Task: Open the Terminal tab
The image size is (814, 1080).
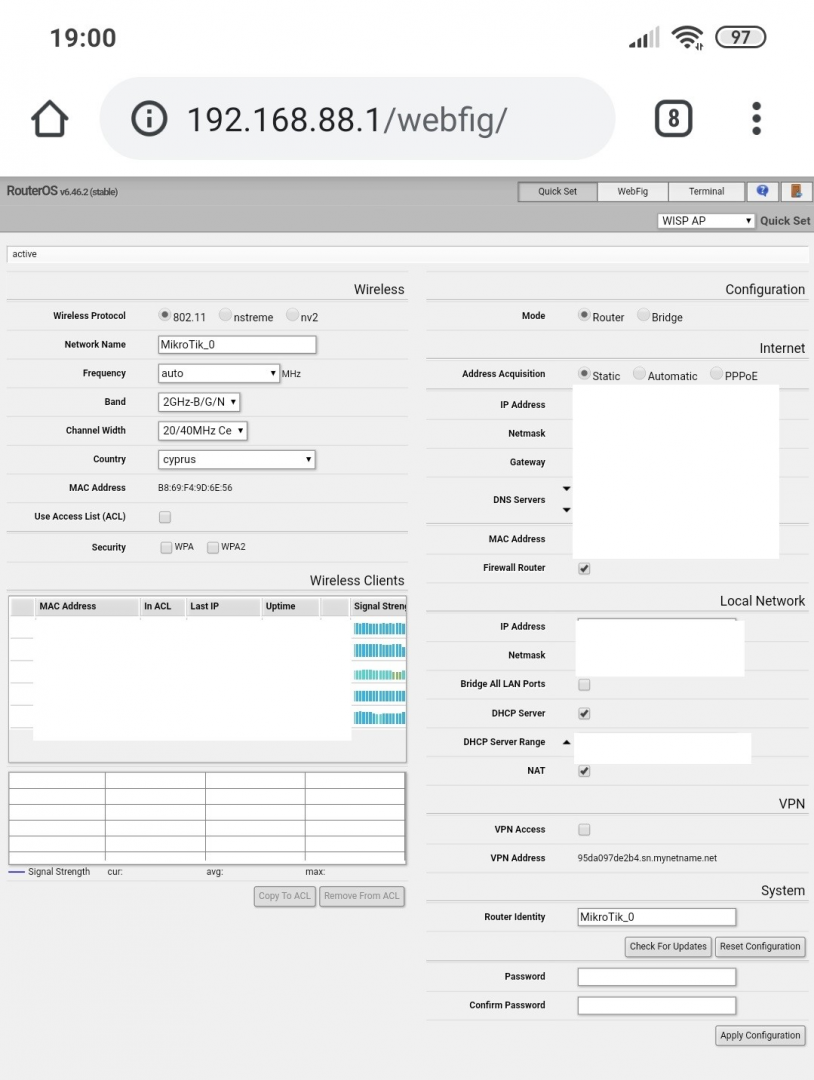Action: (x=706, y=191)
